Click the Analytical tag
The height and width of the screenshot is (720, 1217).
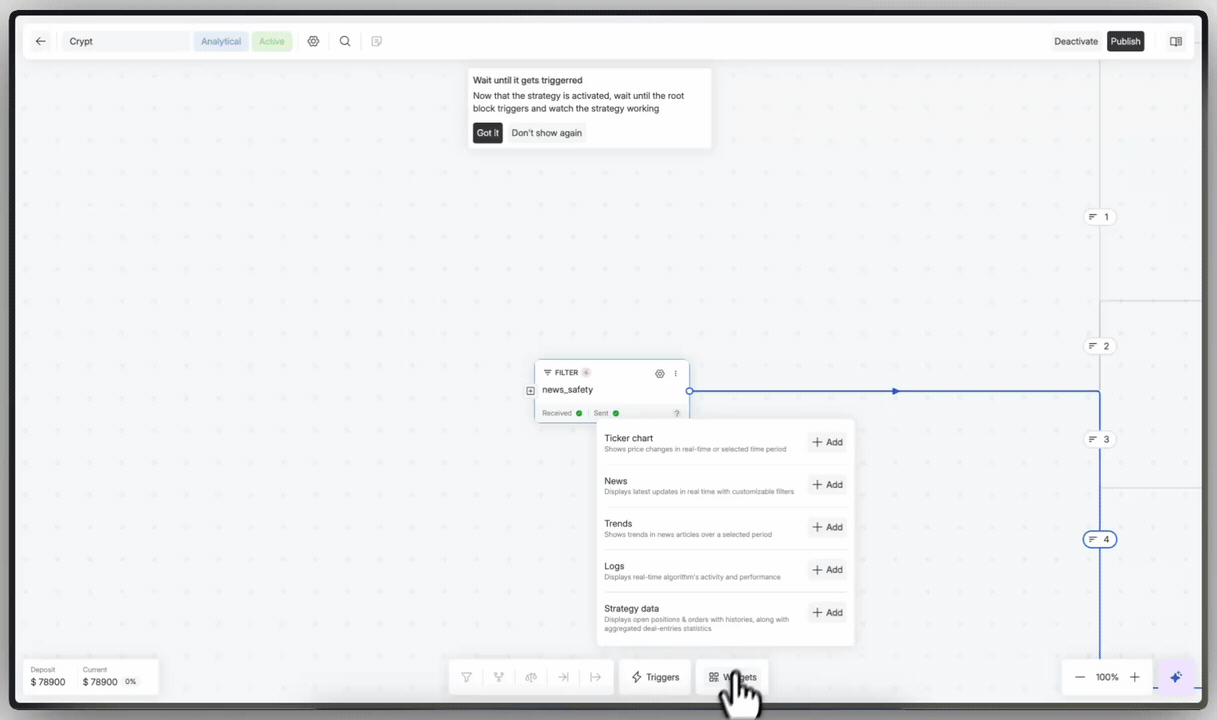coord(221,41)
